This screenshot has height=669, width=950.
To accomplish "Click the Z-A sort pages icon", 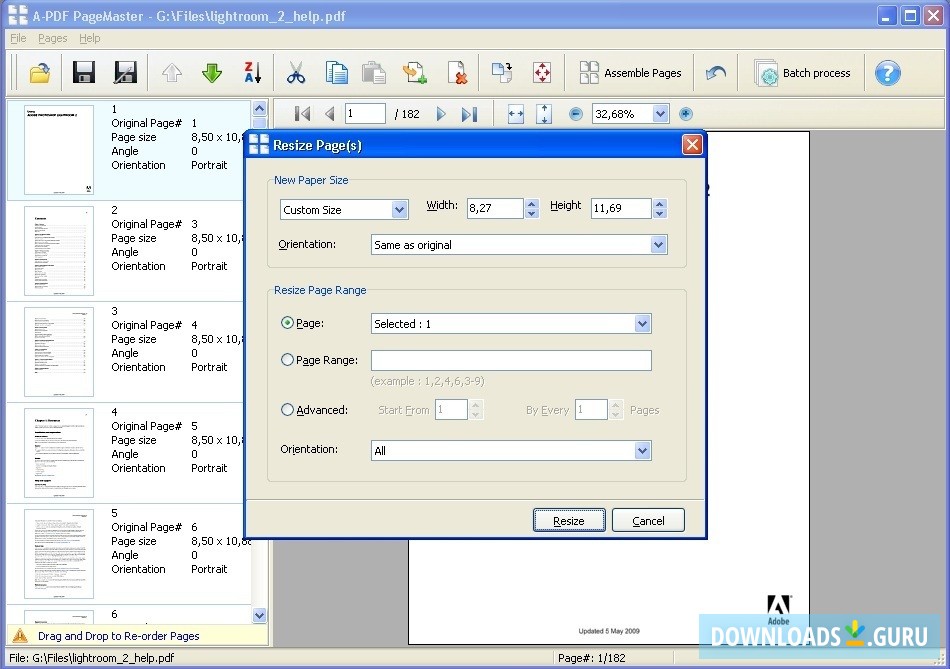I will [x=251, y=72].
